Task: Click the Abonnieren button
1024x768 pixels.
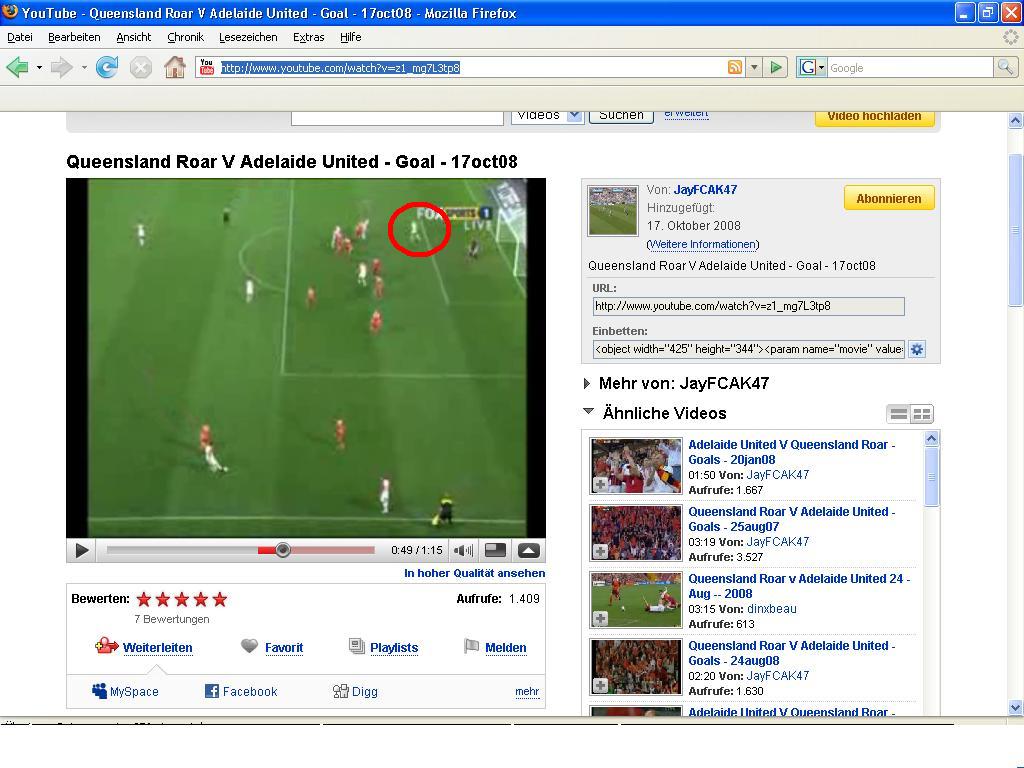Action: click(x=888, y=198)
